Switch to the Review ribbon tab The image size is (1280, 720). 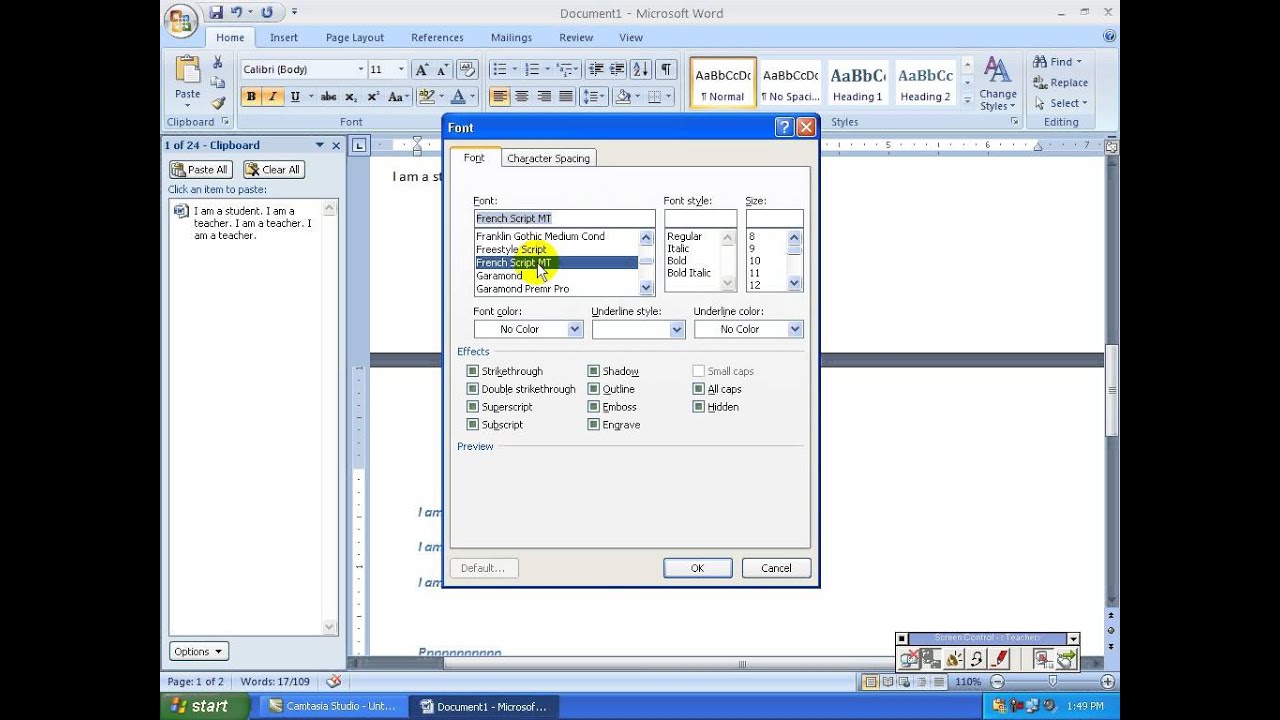tap(576, 37)
